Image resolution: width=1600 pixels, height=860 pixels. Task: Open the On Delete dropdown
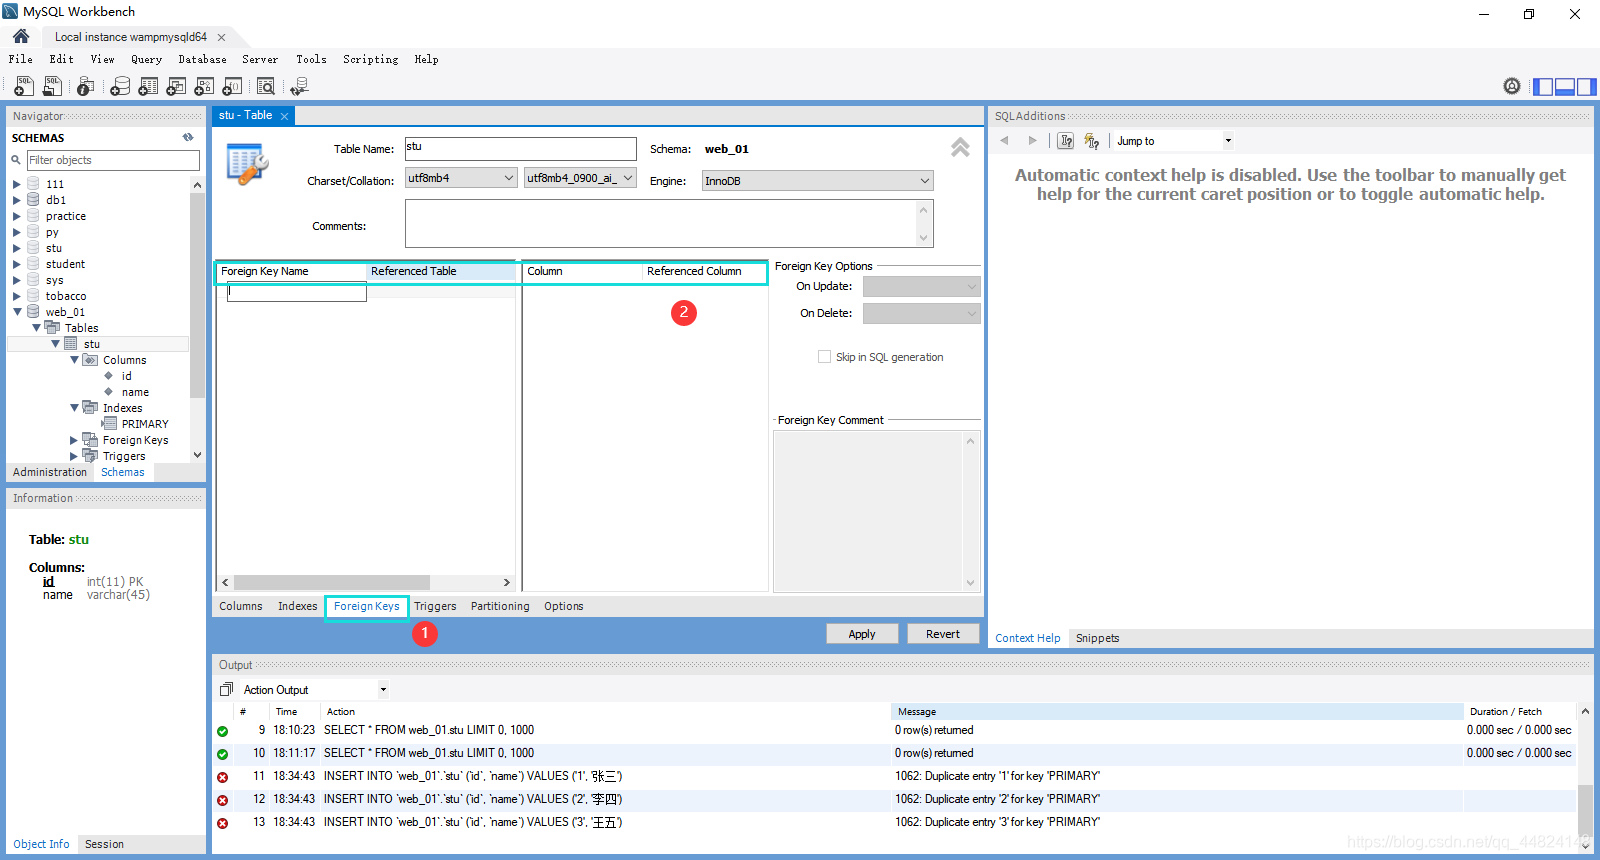click(x=921, y=313)
